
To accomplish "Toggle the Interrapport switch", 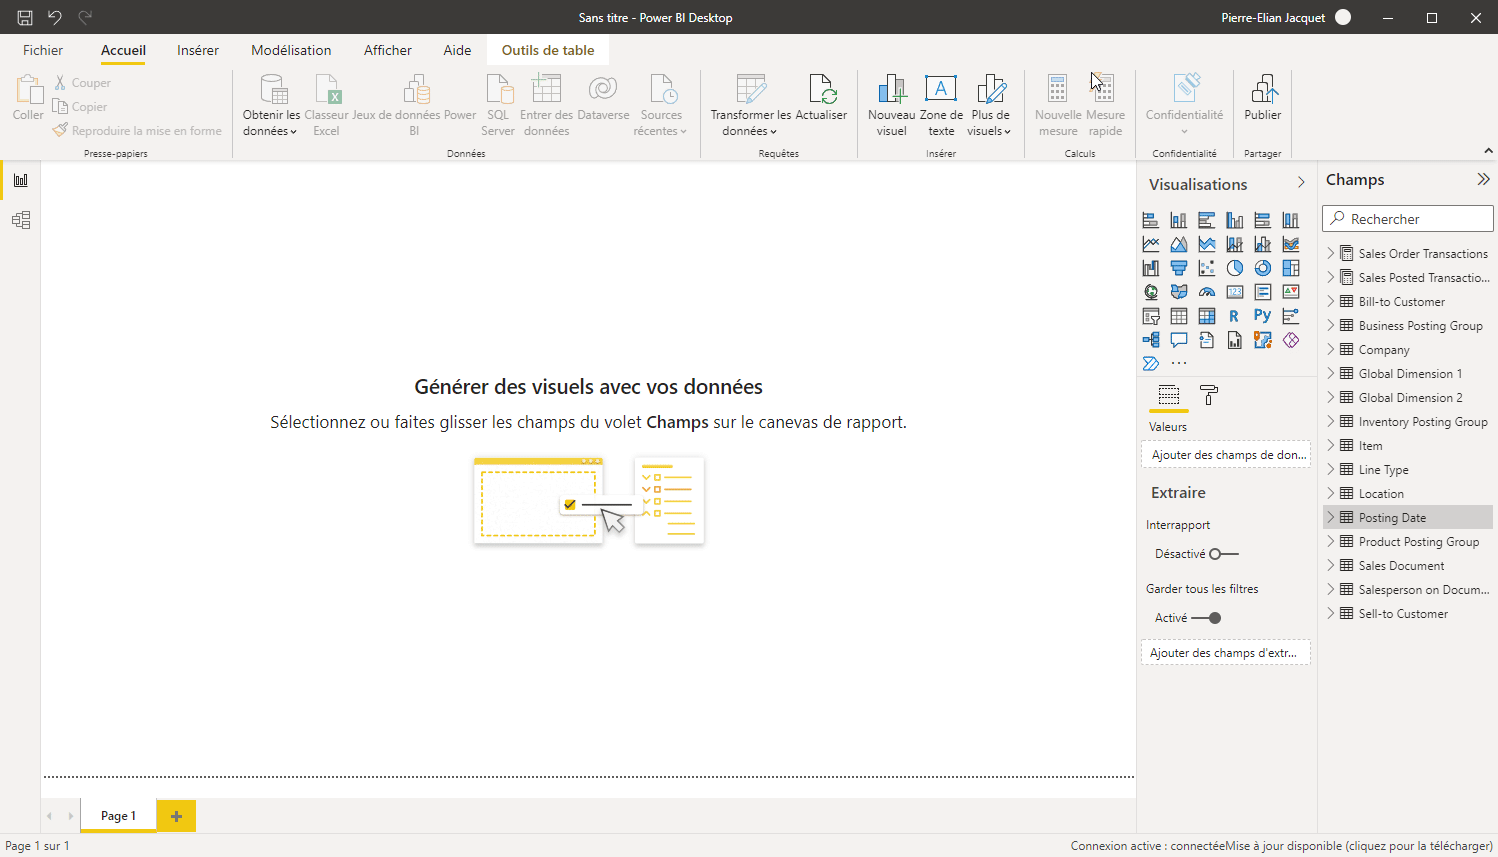I will pos(1224,554).
